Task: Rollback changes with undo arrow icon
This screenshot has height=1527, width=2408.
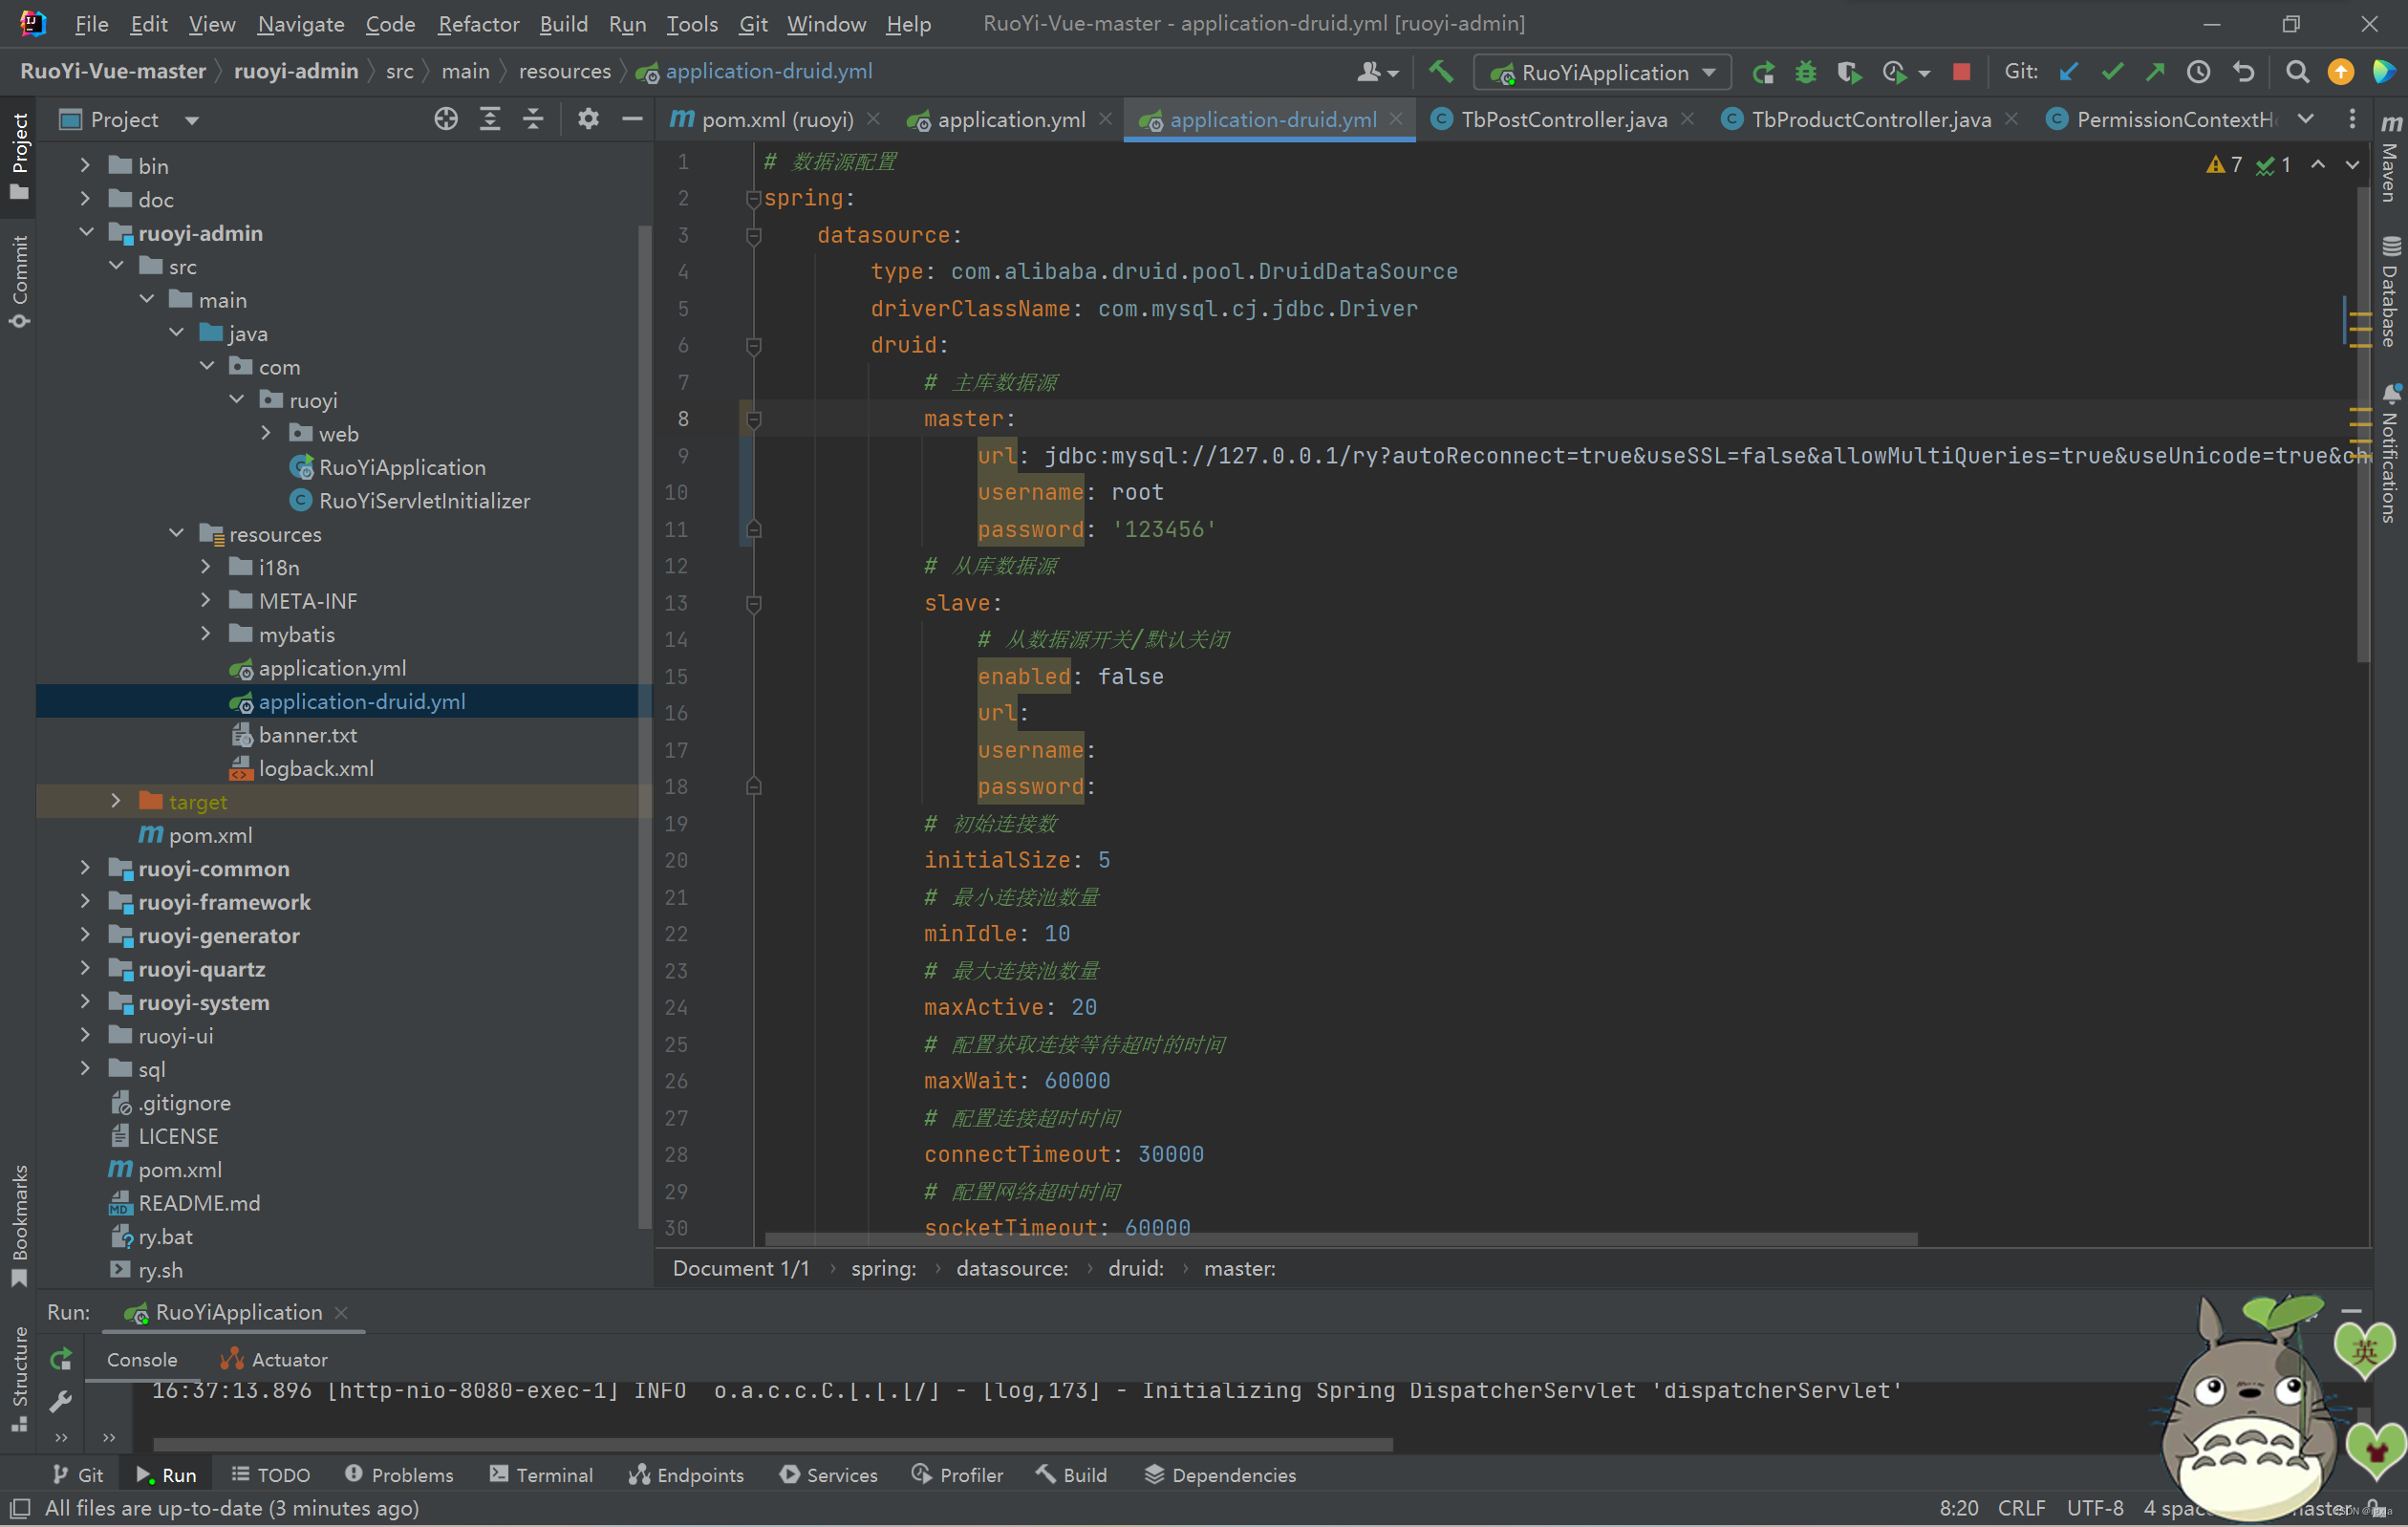Action: click(2243, 72)
